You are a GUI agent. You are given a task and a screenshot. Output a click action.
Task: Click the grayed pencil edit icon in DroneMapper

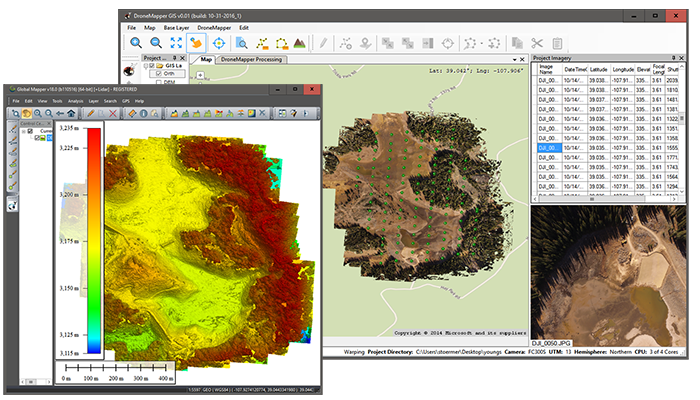click(x=323, y=43)
